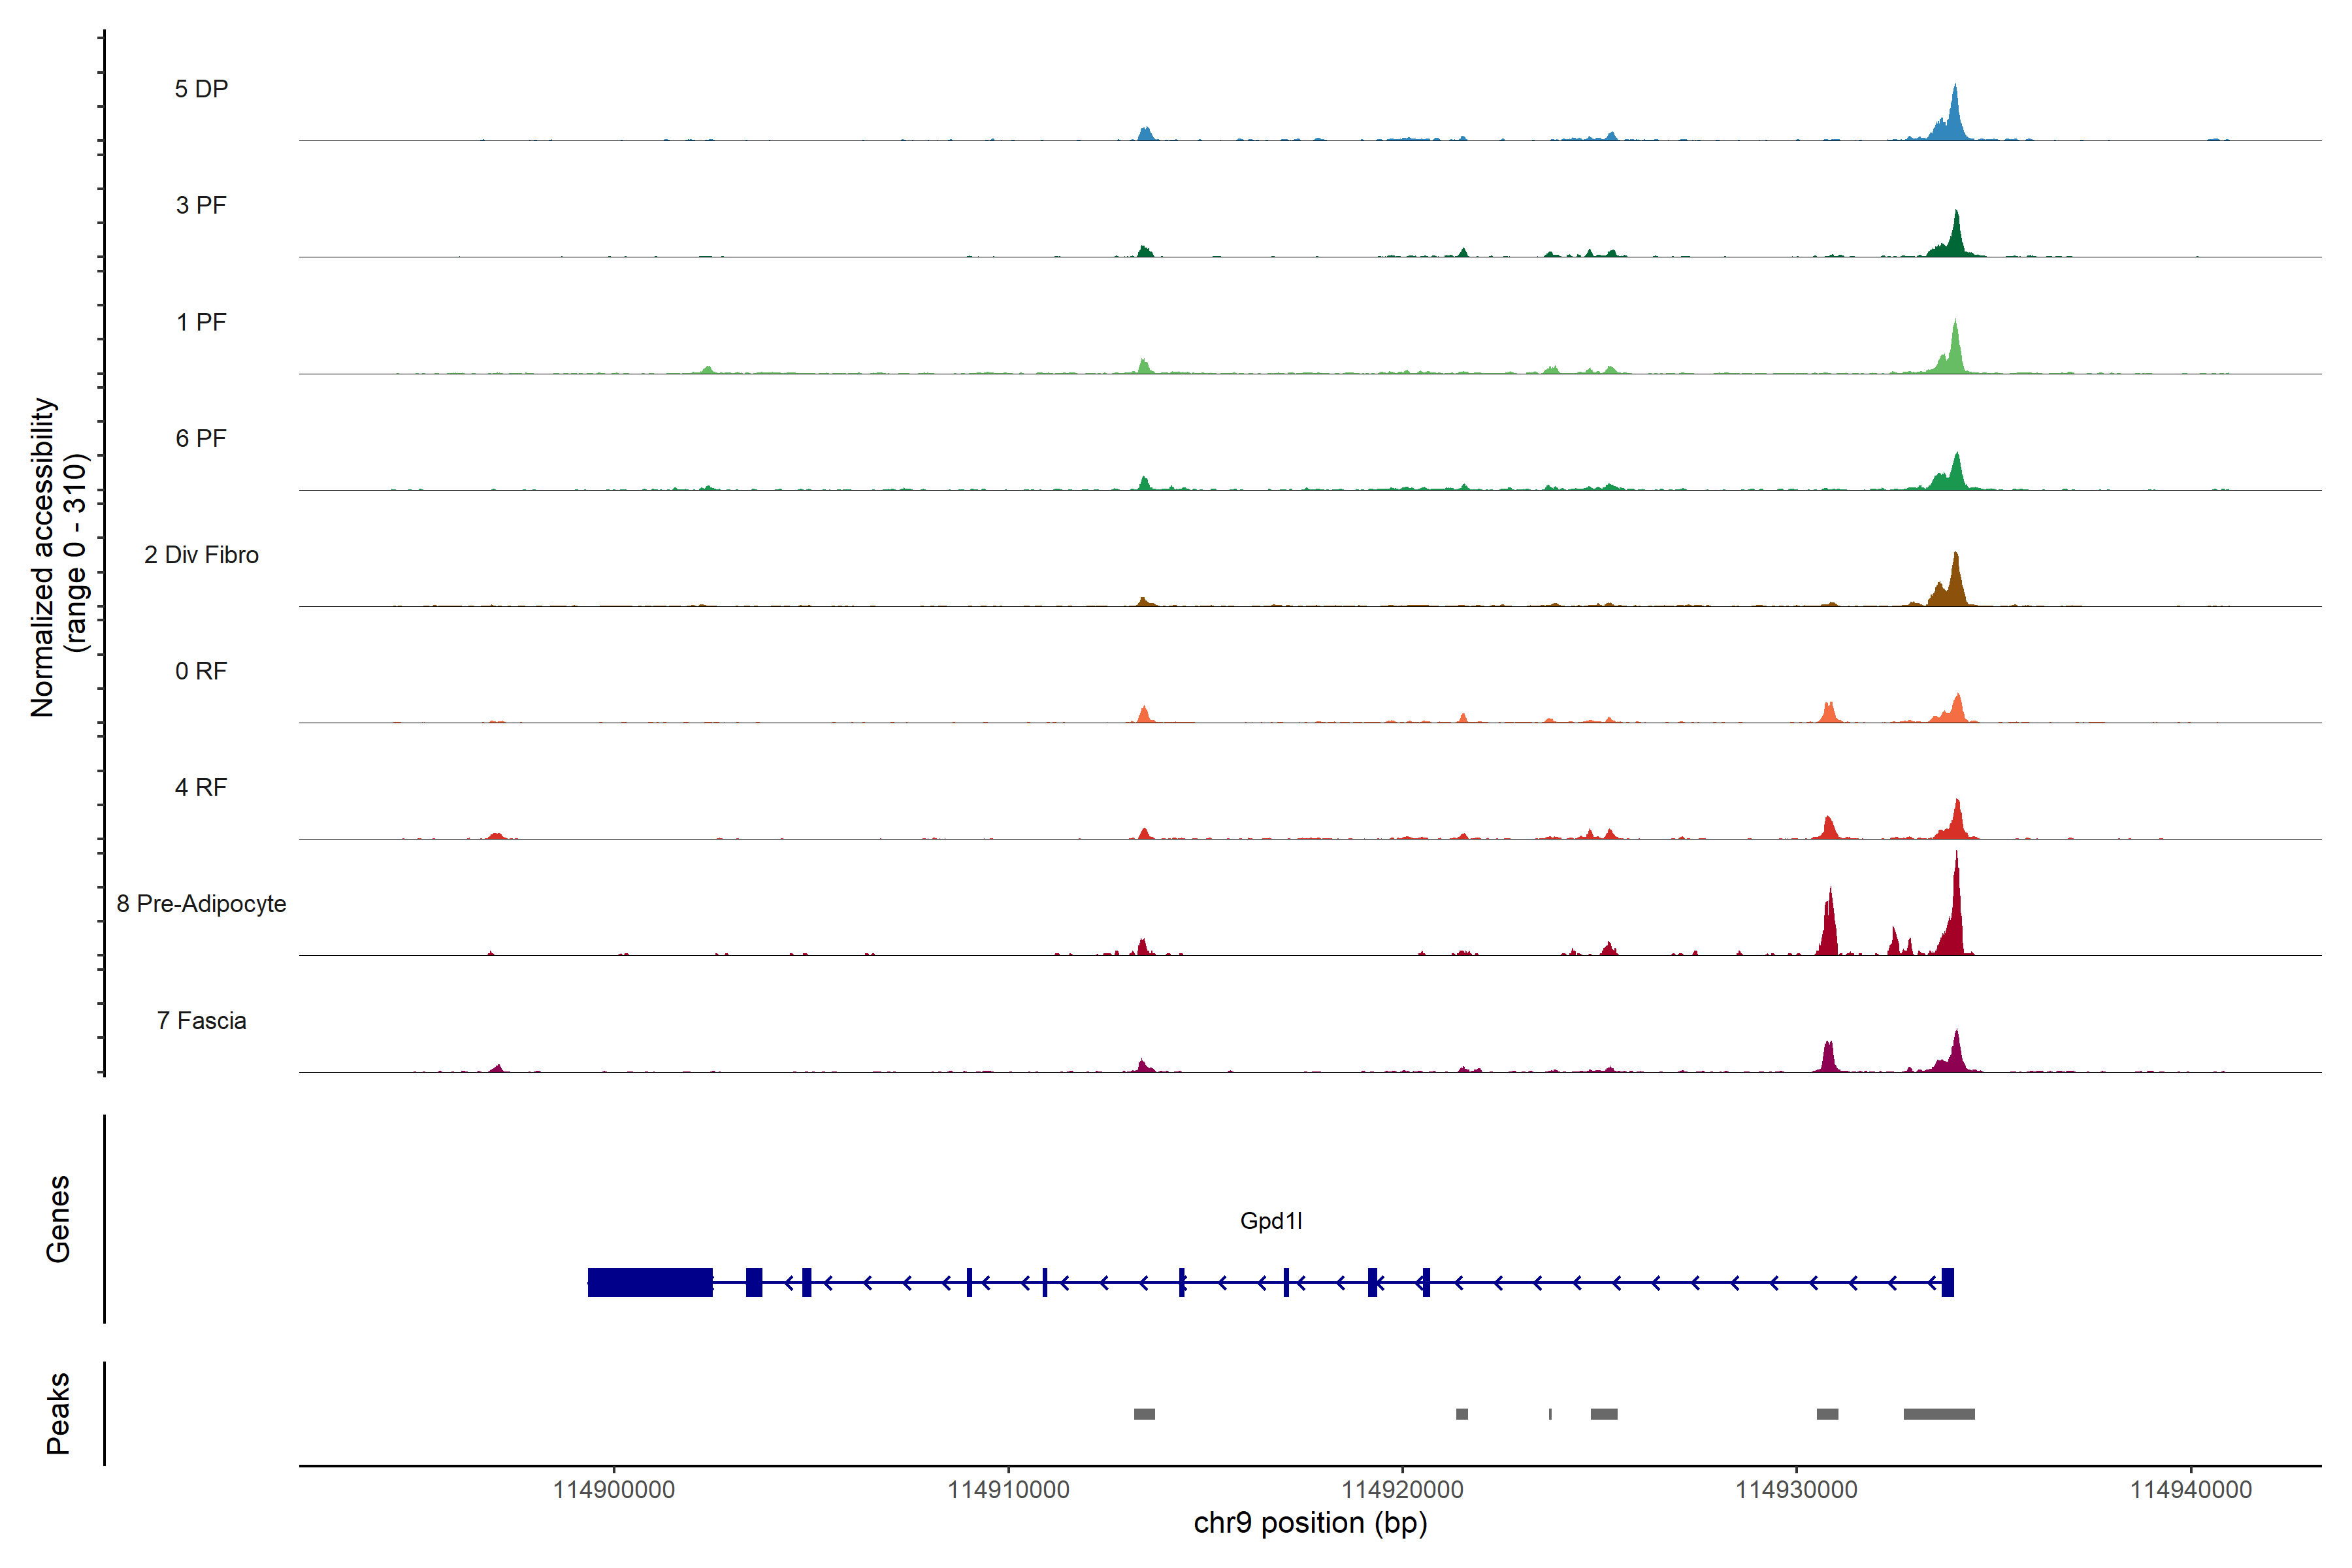
Task: Click the Peaks panel label
Action: [58, 1413]
